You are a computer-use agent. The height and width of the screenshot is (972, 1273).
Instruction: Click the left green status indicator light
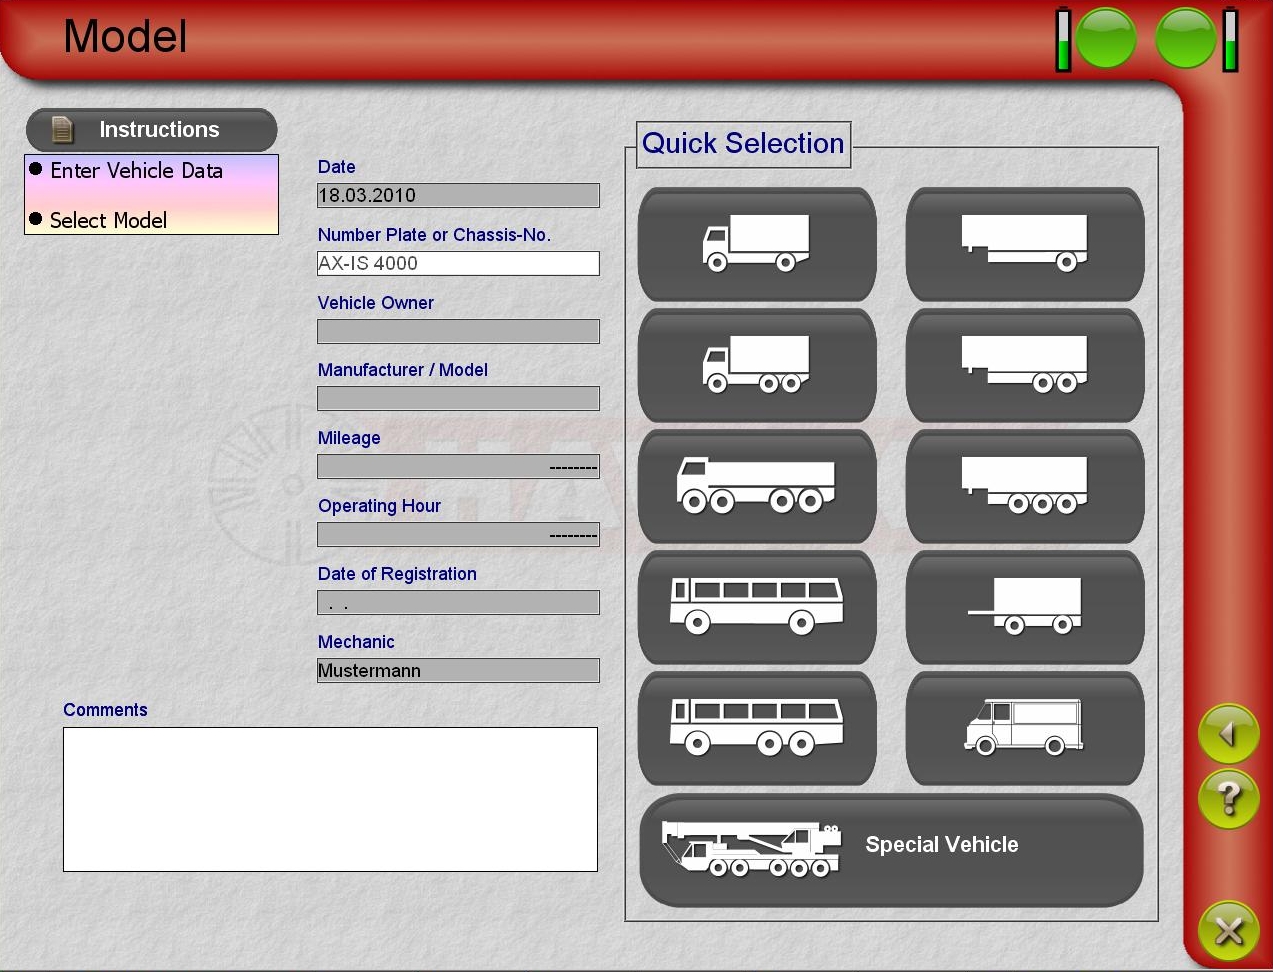[x=1105, y=39]
